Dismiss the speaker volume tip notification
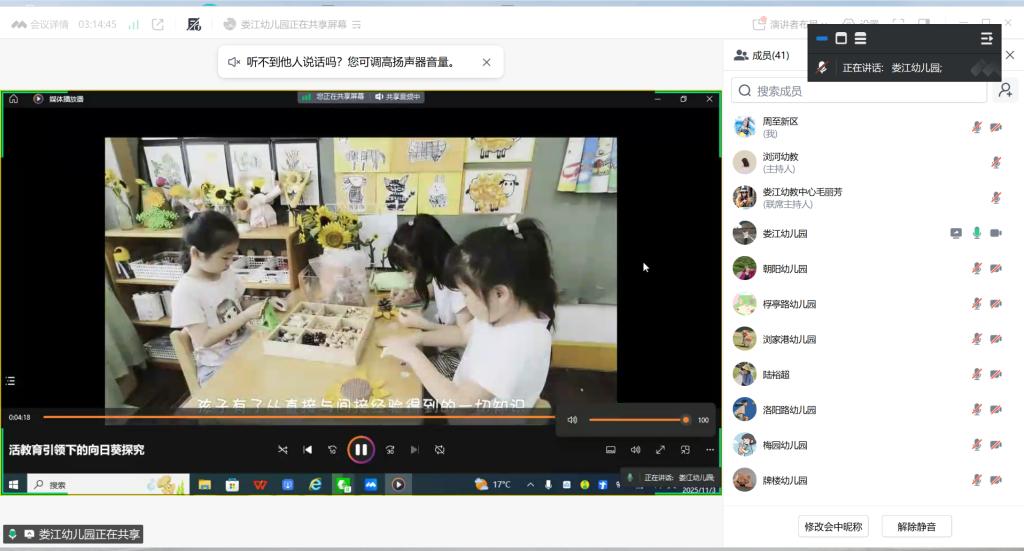The width and height of the screenshot is (1024, 551). click(486, 62)
